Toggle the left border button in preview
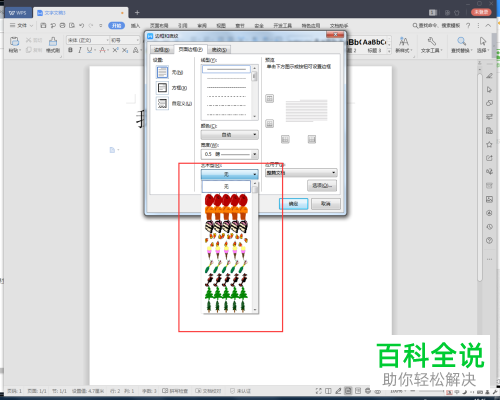The width and height of the screenshot is (500, 400). tap(285, 139)
